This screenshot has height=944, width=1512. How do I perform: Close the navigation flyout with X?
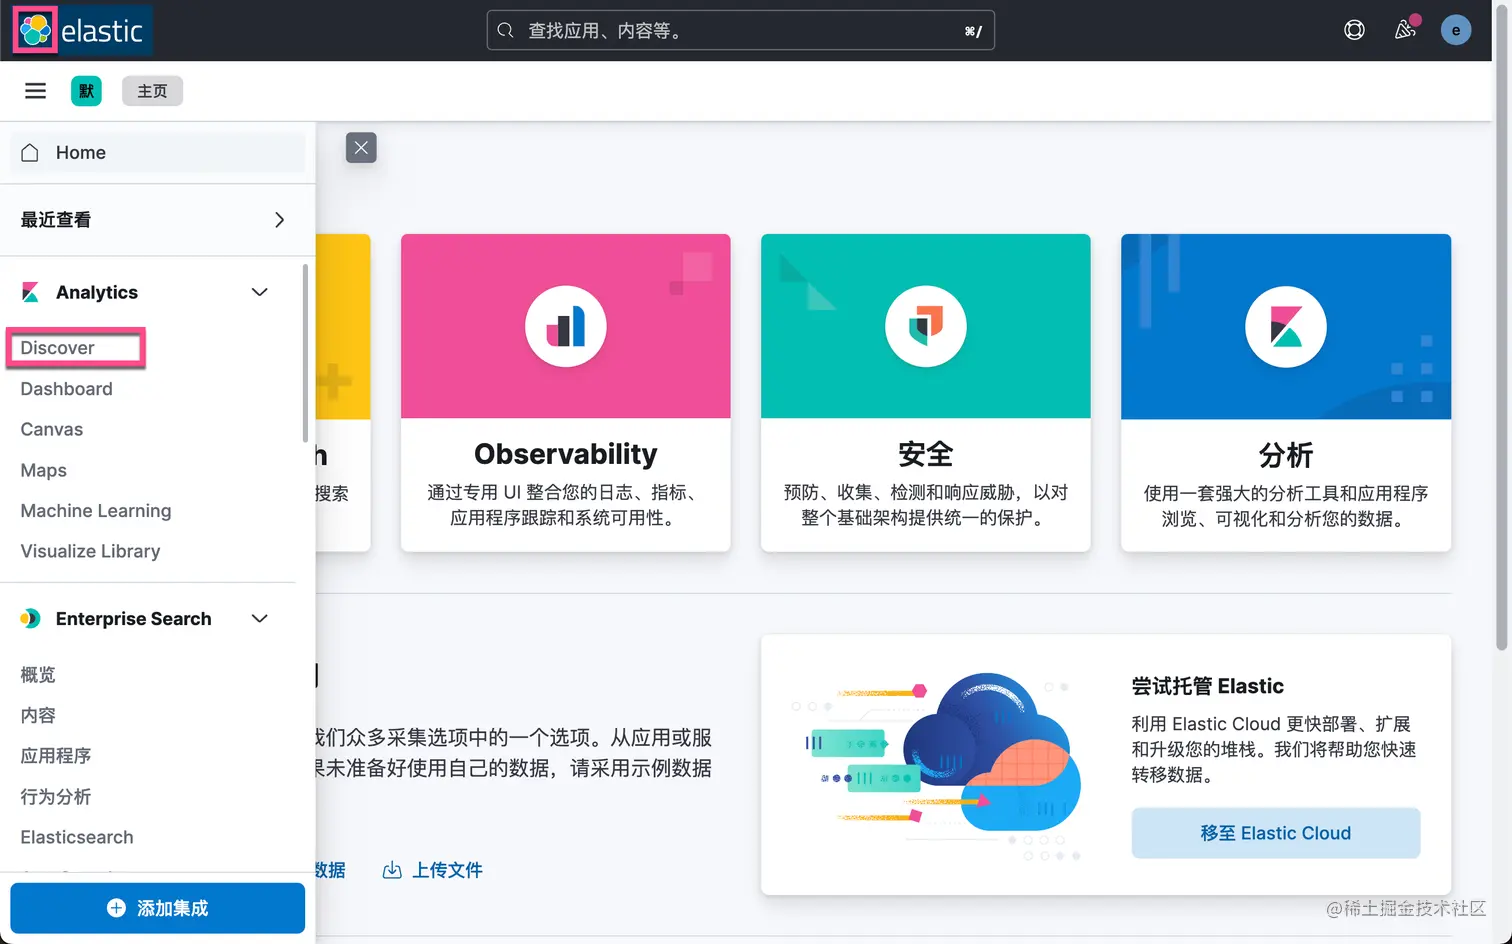pos(361,147)
